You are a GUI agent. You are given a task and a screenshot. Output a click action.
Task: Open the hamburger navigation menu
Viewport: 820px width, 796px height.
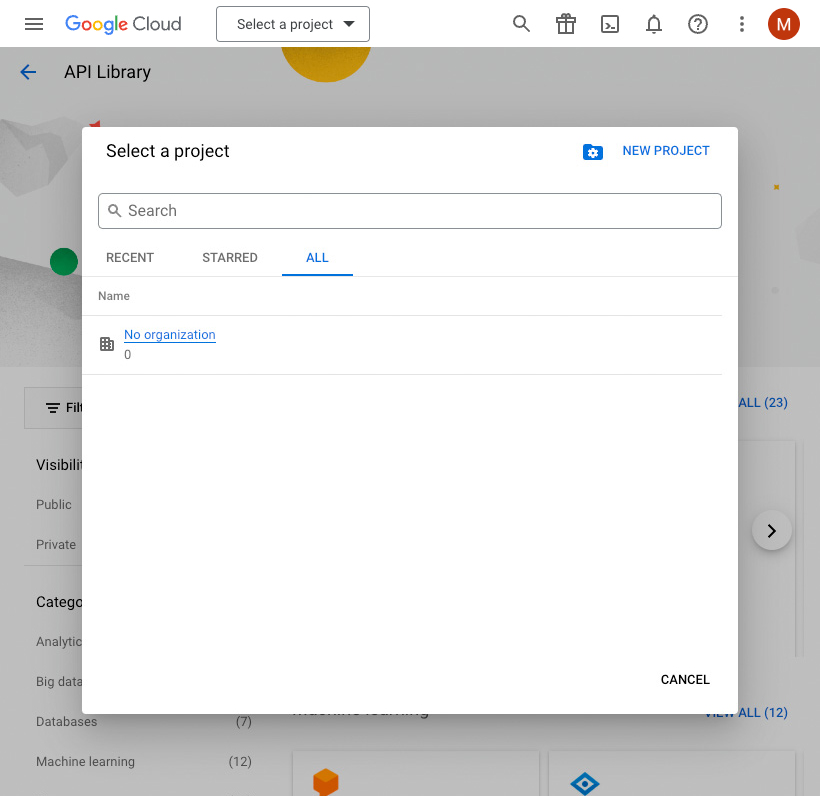(x=34, y=24)
